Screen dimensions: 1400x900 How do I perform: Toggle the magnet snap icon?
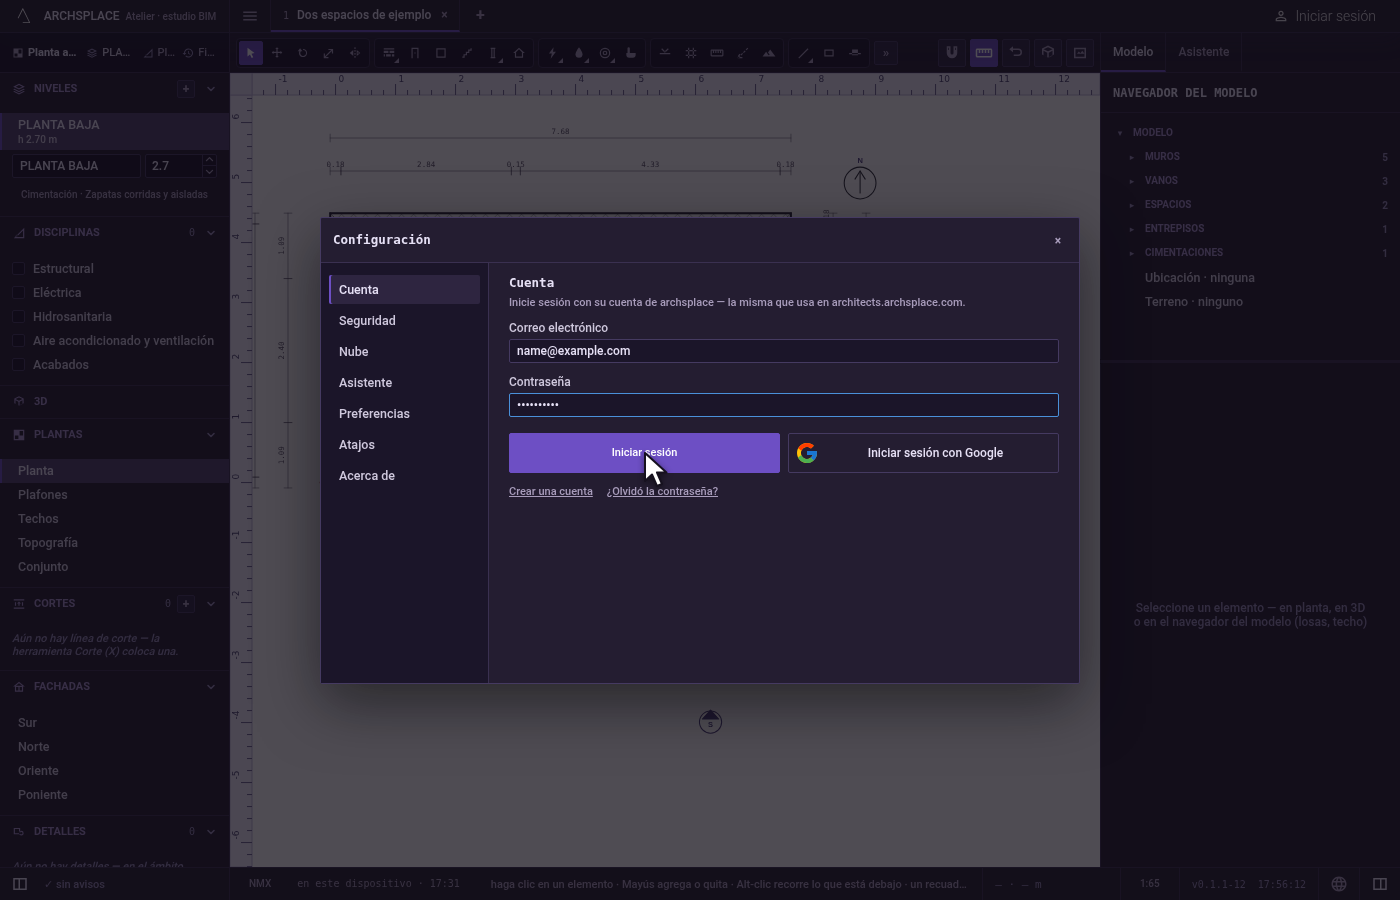click(x=952, y=52)
